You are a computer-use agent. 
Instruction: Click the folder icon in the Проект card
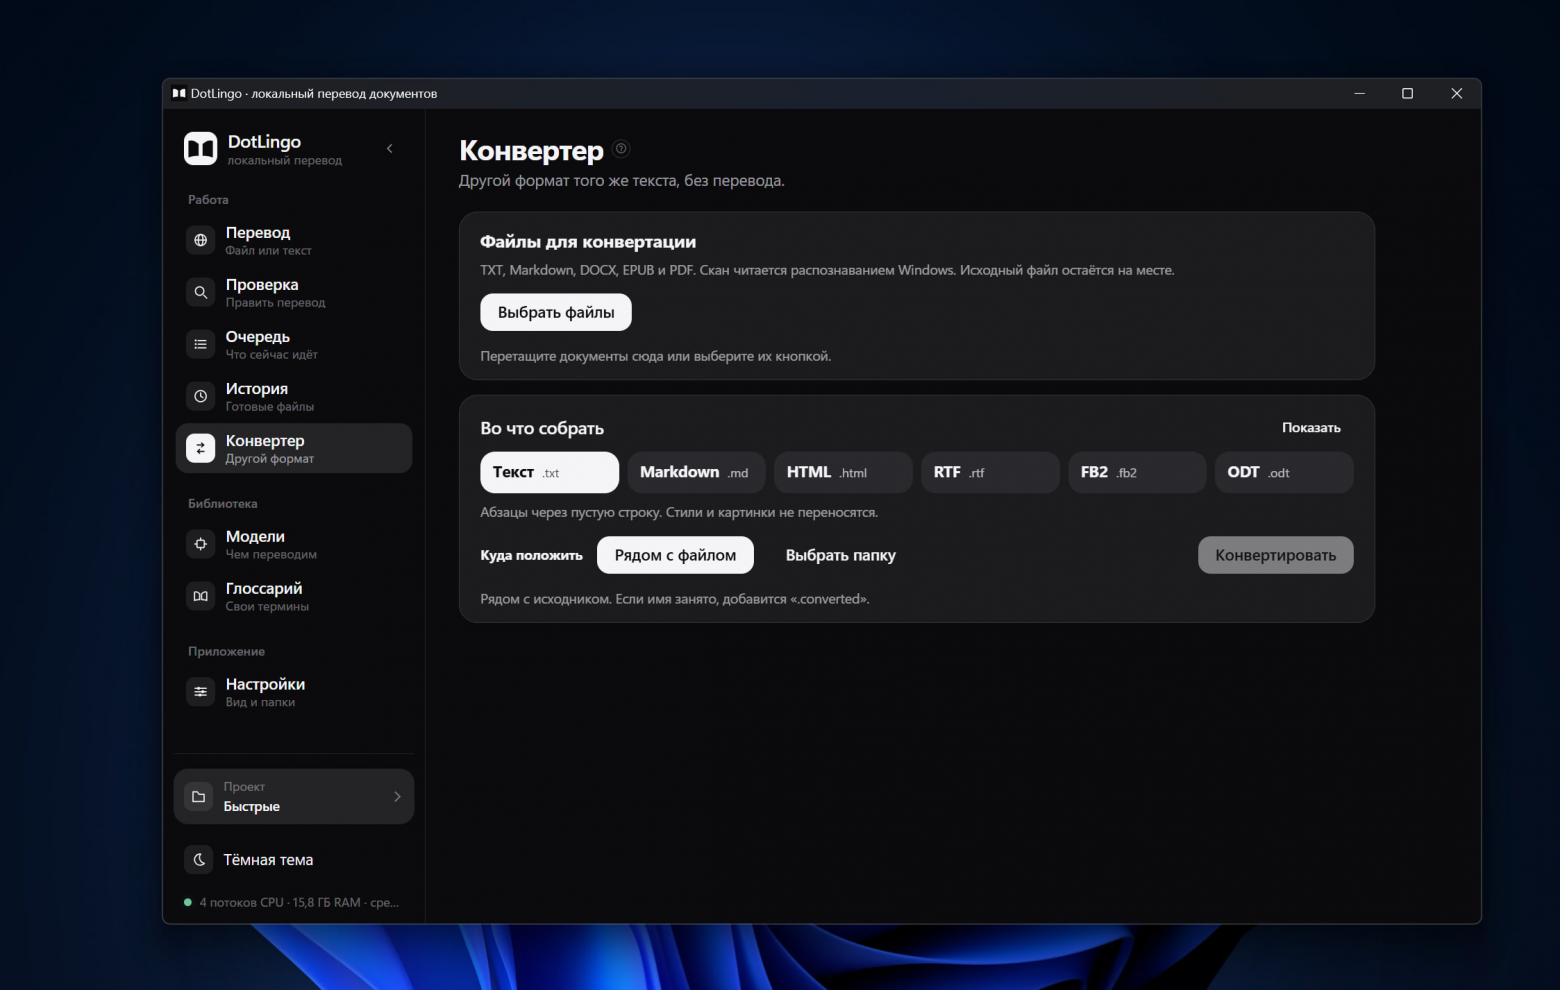pos(198,796)
